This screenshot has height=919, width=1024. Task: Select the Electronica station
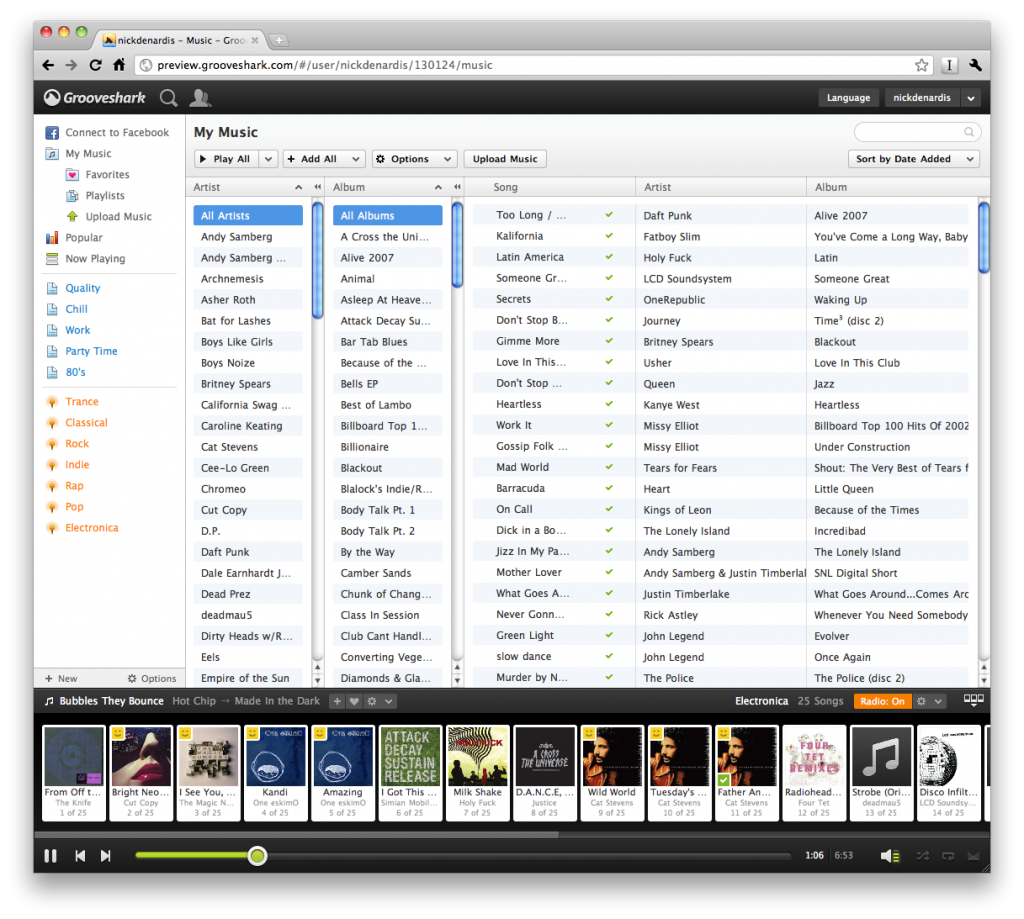pyautogui.click(x=91, y=528)
